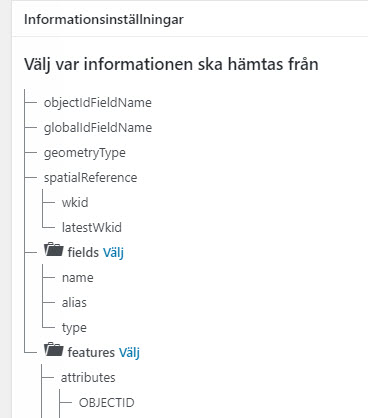The height and width of the screenshot is (418, 368).
Task: Click the tree connector line beside attributes
Action: click(x=48, y=378)
